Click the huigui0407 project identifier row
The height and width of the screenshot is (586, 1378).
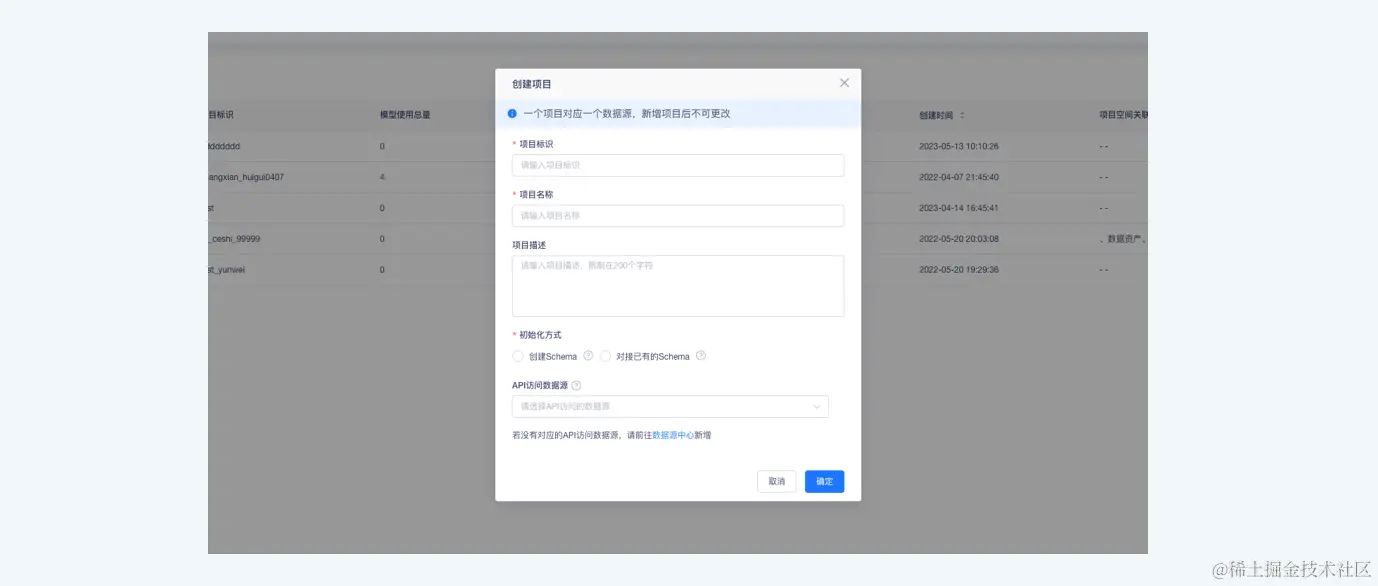[246, 177]
